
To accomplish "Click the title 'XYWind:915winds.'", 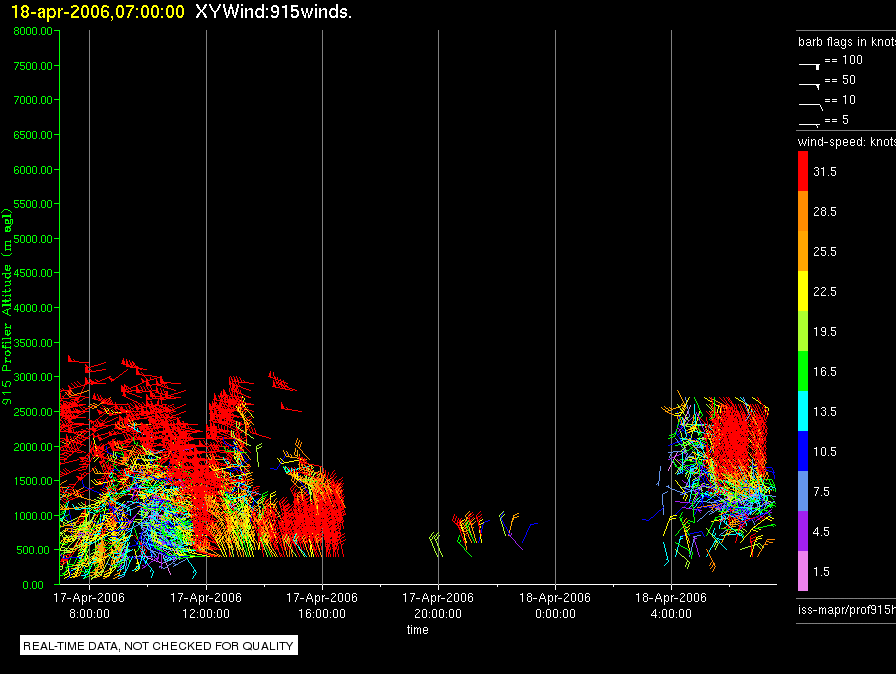I will point(273,12).
